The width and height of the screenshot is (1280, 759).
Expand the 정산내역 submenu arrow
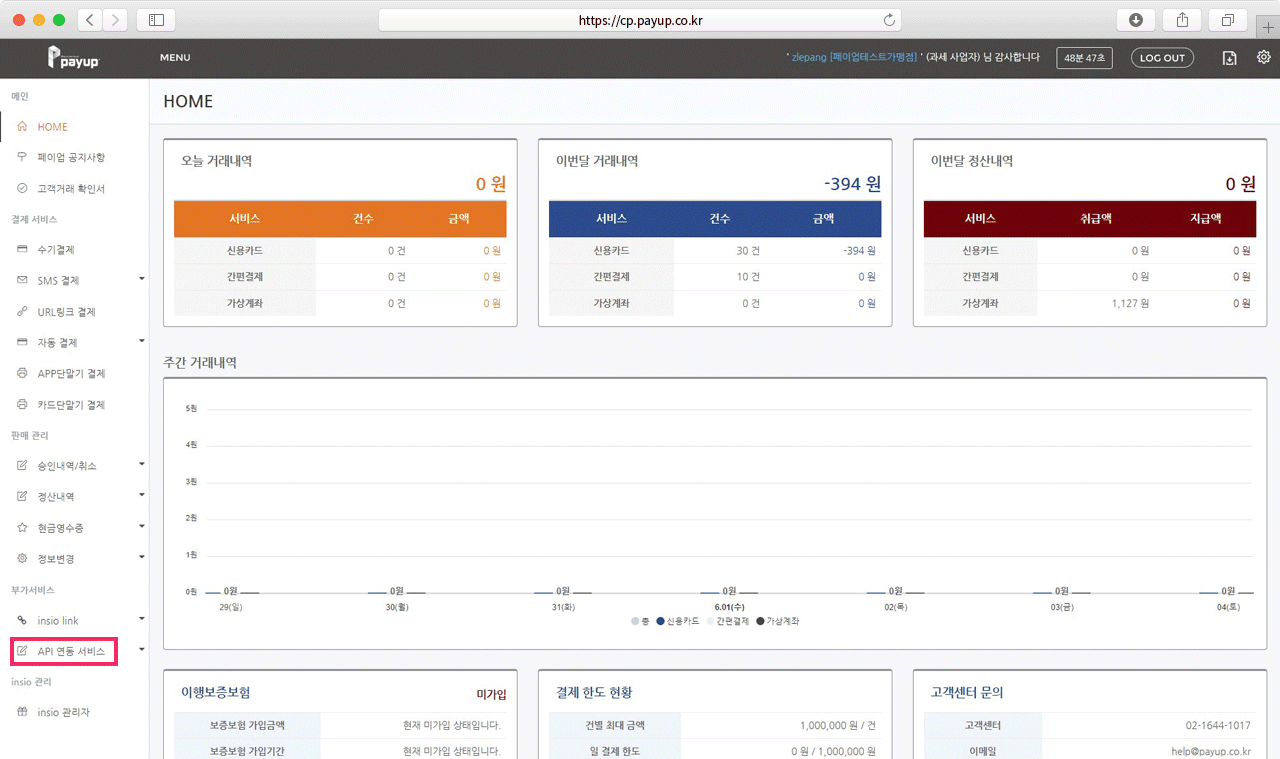[141, 495]
